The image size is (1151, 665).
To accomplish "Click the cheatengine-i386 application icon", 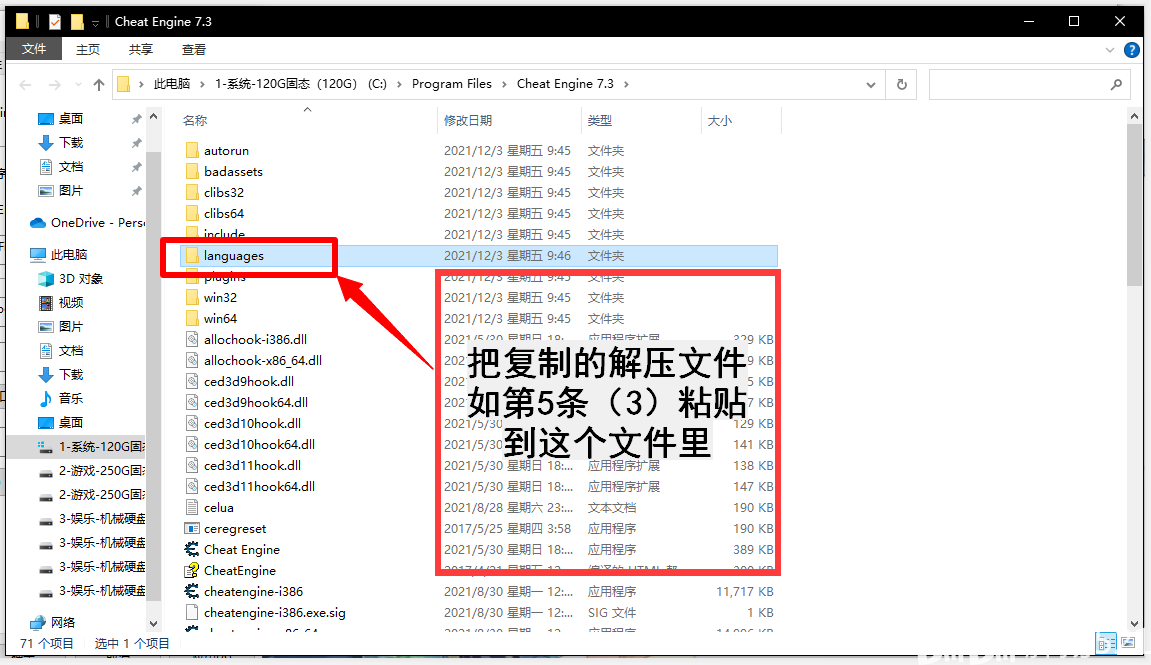I will (x=192, y=592).
